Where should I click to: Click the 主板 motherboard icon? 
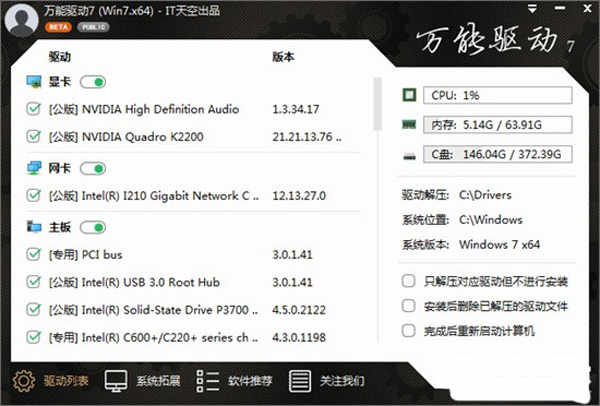tap(34, 227)
